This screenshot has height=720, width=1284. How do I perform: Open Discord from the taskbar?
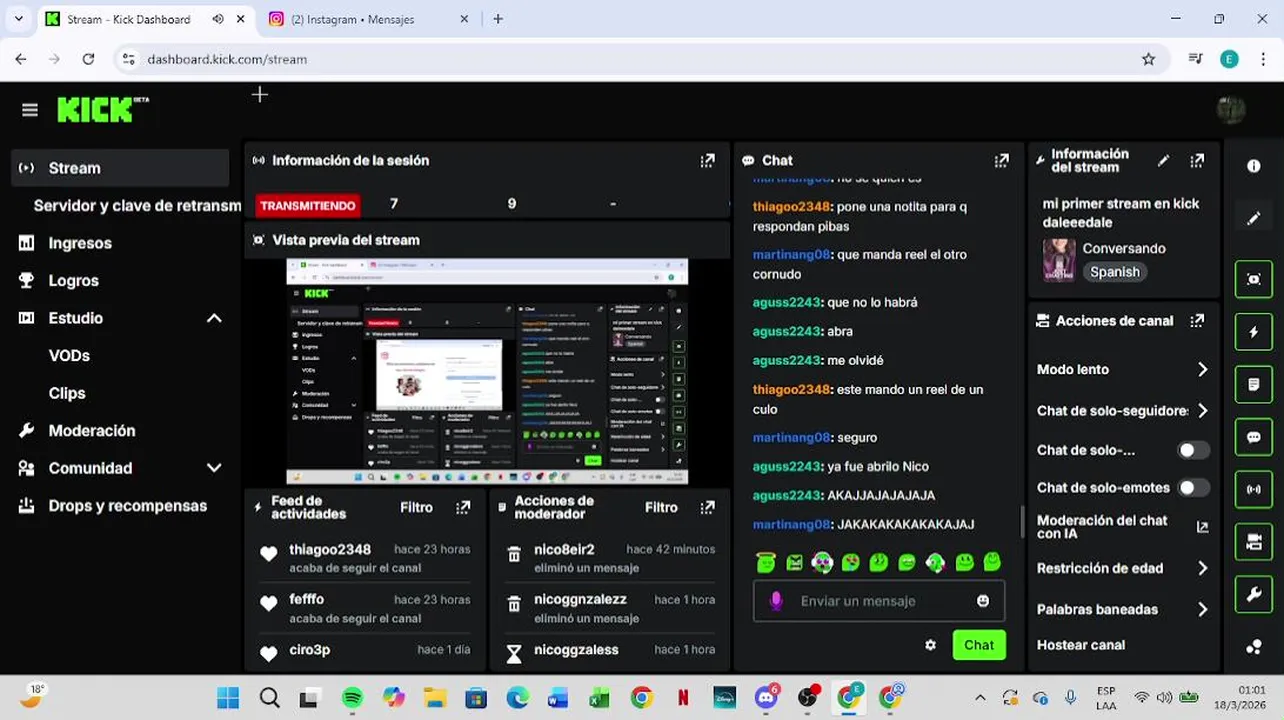pyautogui.click(x=767, y=698)
